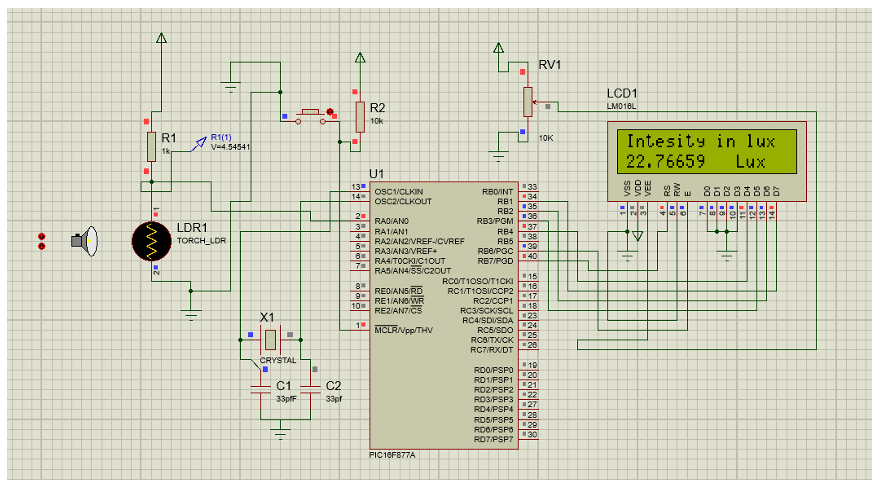The image size is (879, 488).
Task: Click the 'MCLR/Vpp/THV' pin label
Action: [404, 331]
